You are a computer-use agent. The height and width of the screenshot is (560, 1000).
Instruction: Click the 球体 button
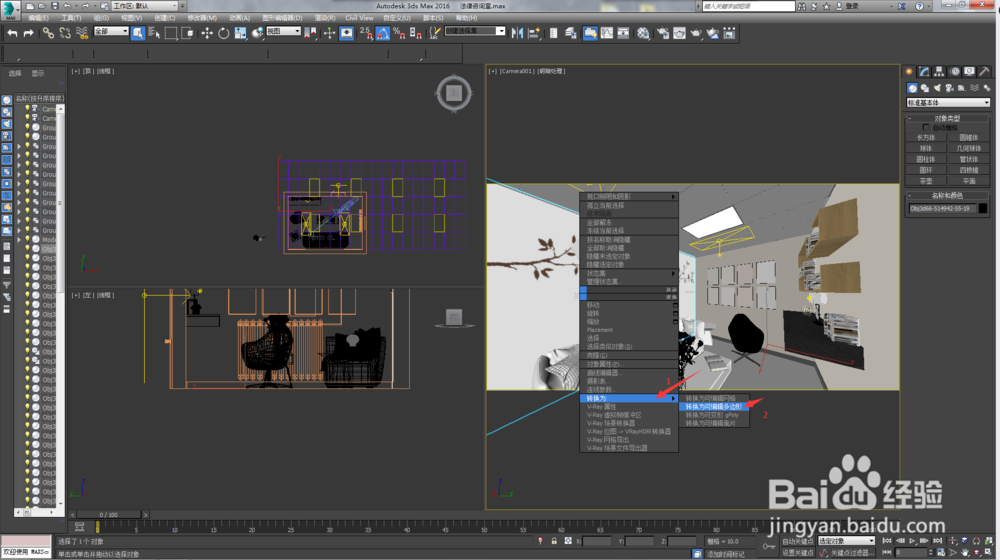click(926, 148)
